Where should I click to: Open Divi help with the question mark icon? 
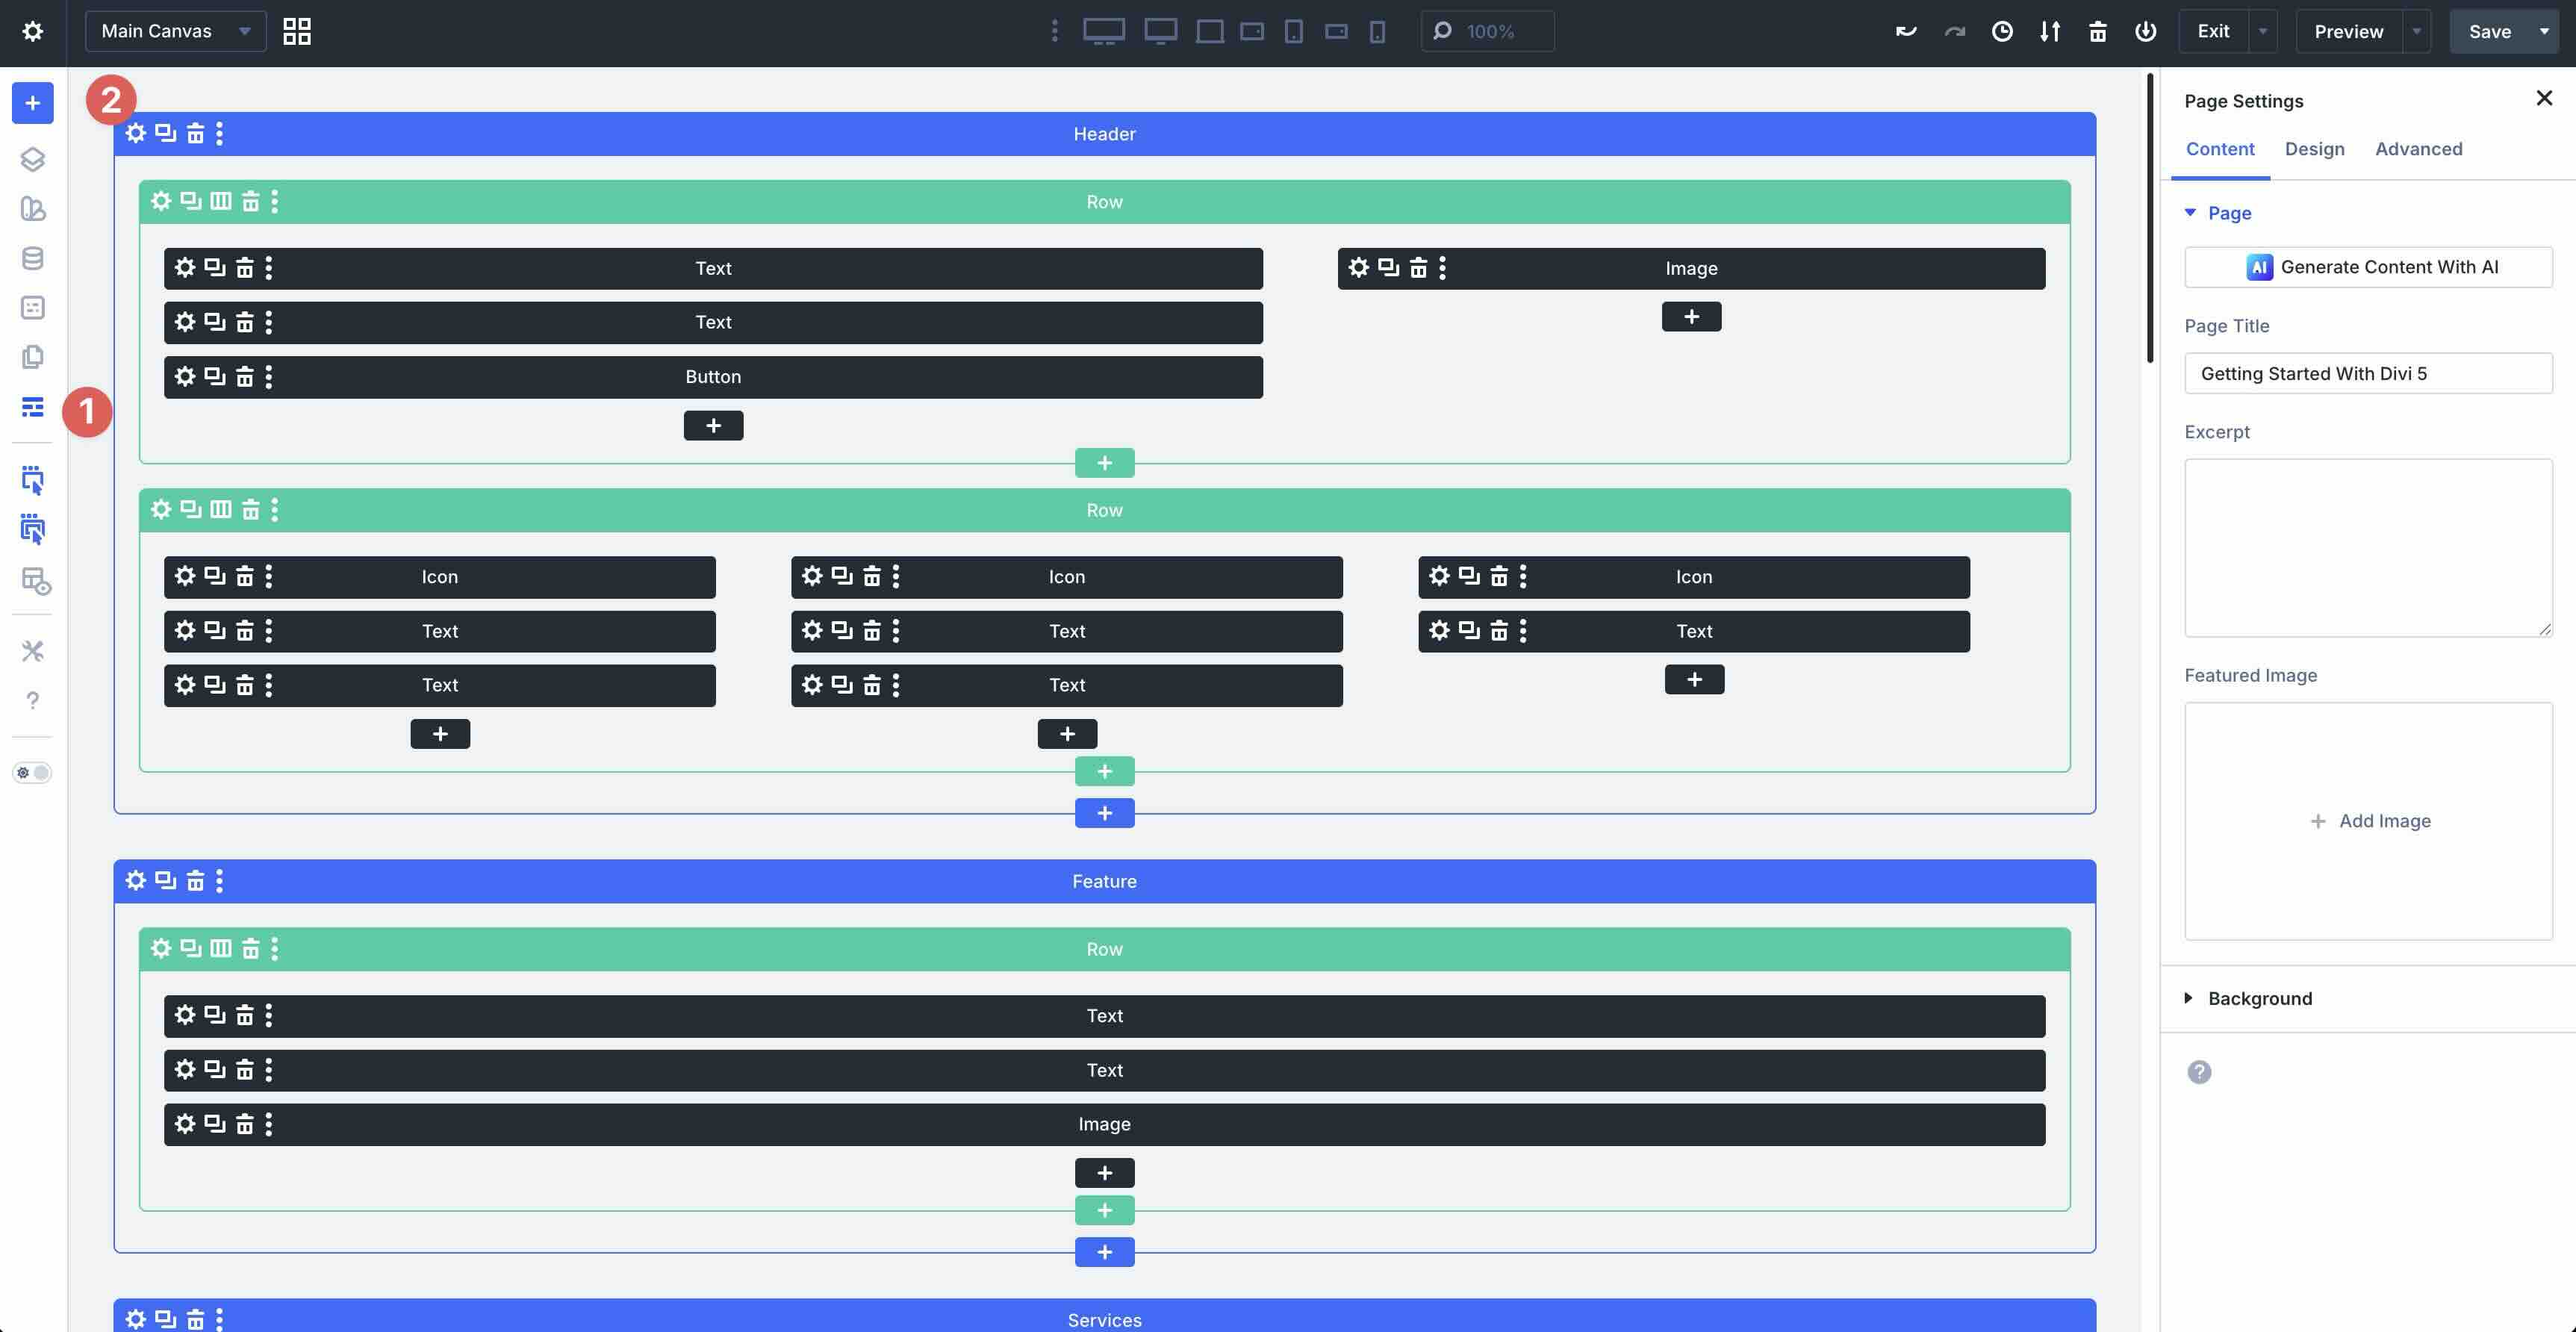pos(33,700)
